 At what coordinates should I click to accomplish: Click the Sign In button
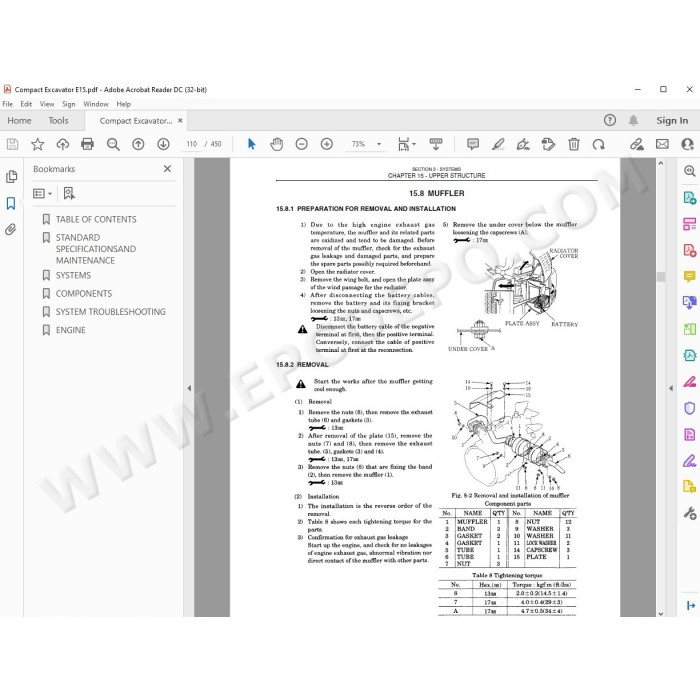pos(672,121)
